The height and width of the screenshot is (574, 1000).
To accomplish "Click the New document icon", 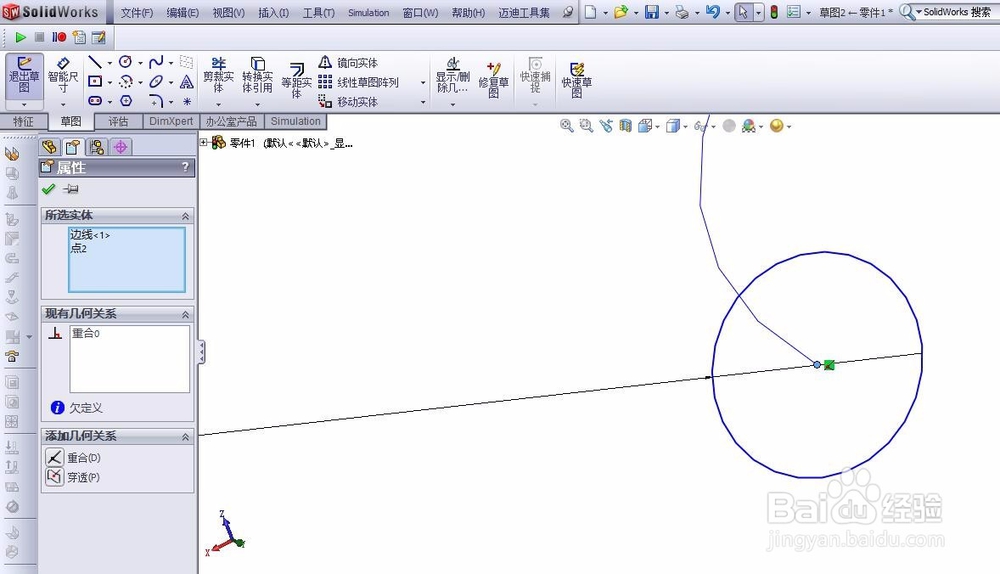I will 591,11.
